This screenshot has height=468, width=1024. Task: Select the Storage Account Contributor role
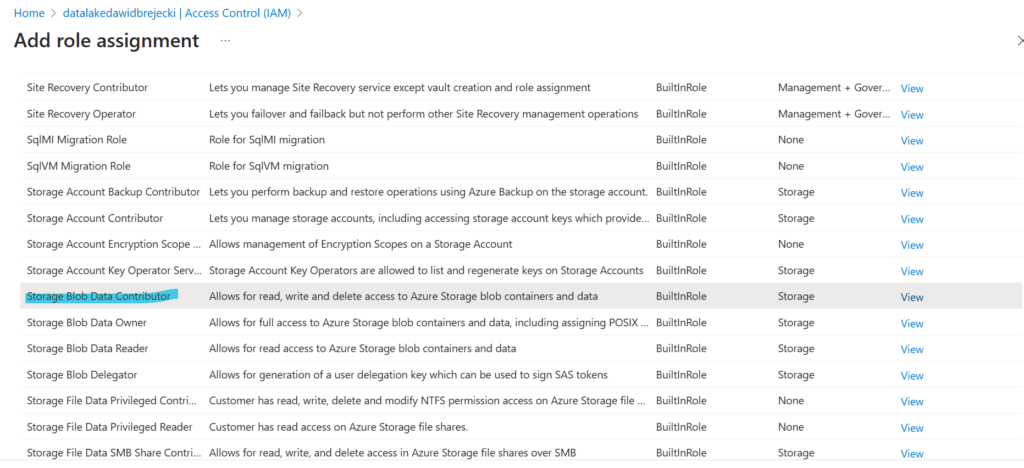coord(94,218)
